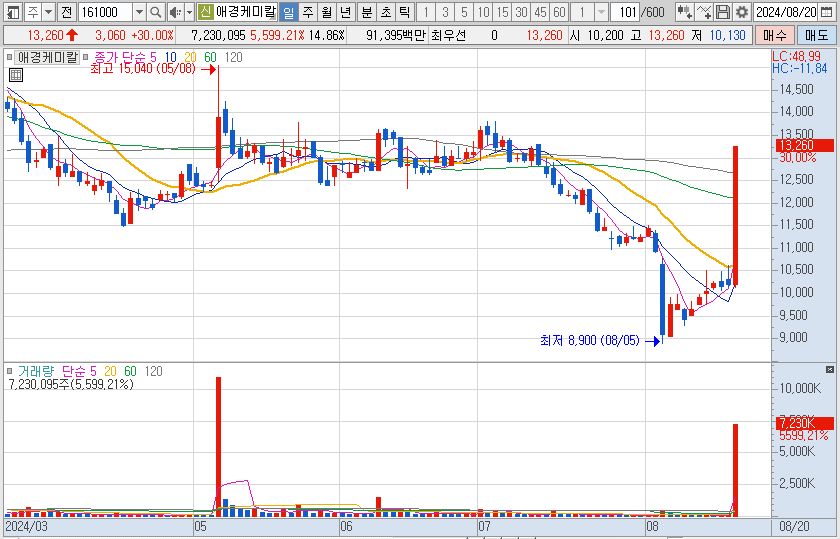This screenshot has height=539, width=840.
Task: Click the 매수 buy button
Action: (775, 36)
